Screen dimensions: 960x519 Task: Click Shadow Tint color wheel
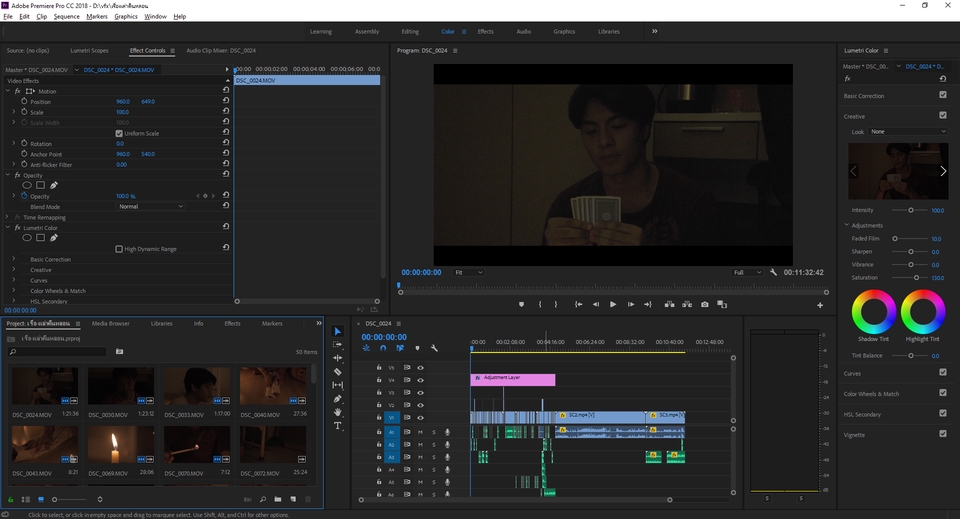point(874,312)
